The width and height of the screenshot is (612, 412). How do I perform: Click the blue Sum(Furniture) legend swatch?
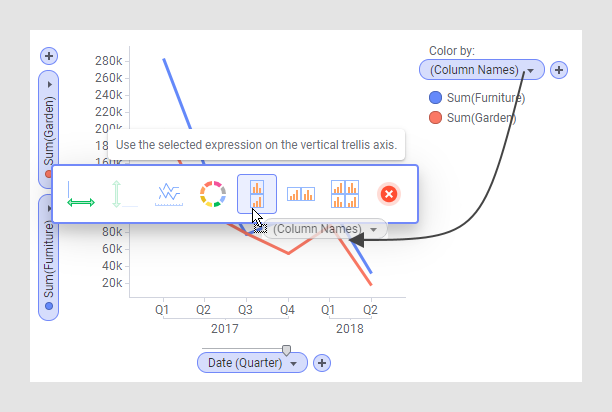pos(435,98)
